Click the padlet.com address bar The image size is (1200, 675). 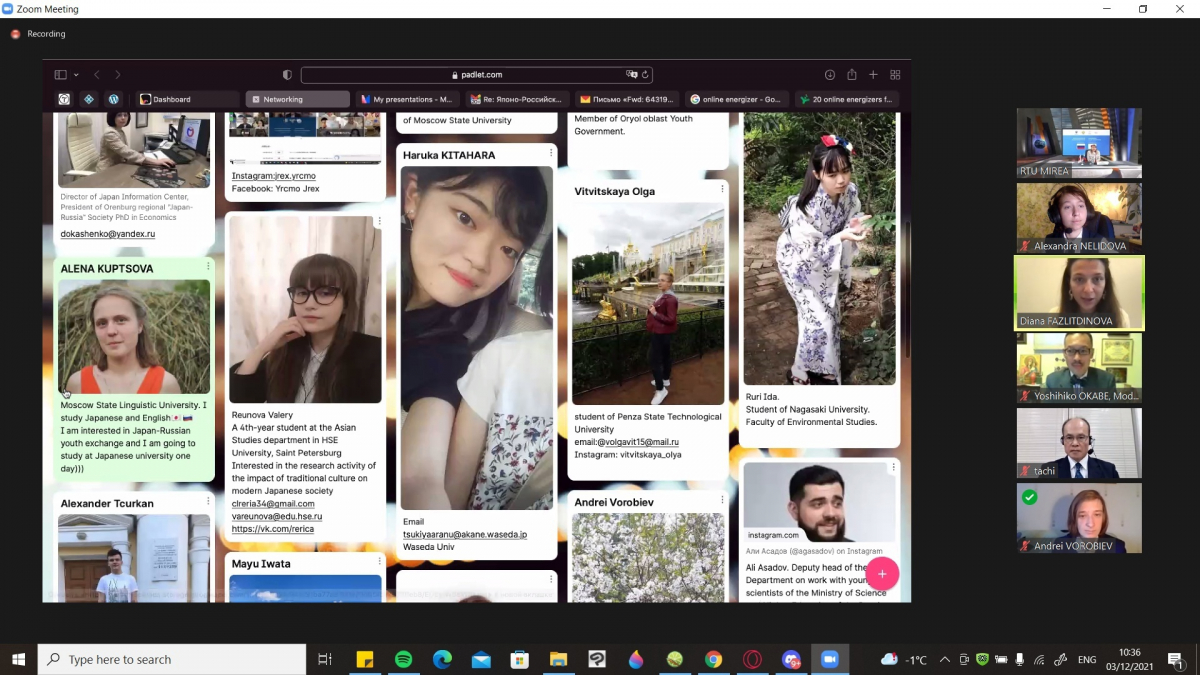pos(477,75)
